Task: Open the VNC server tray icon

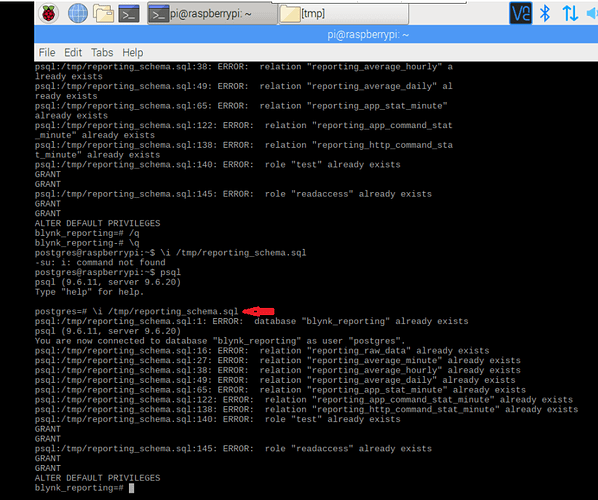Action: pos(521,13)
